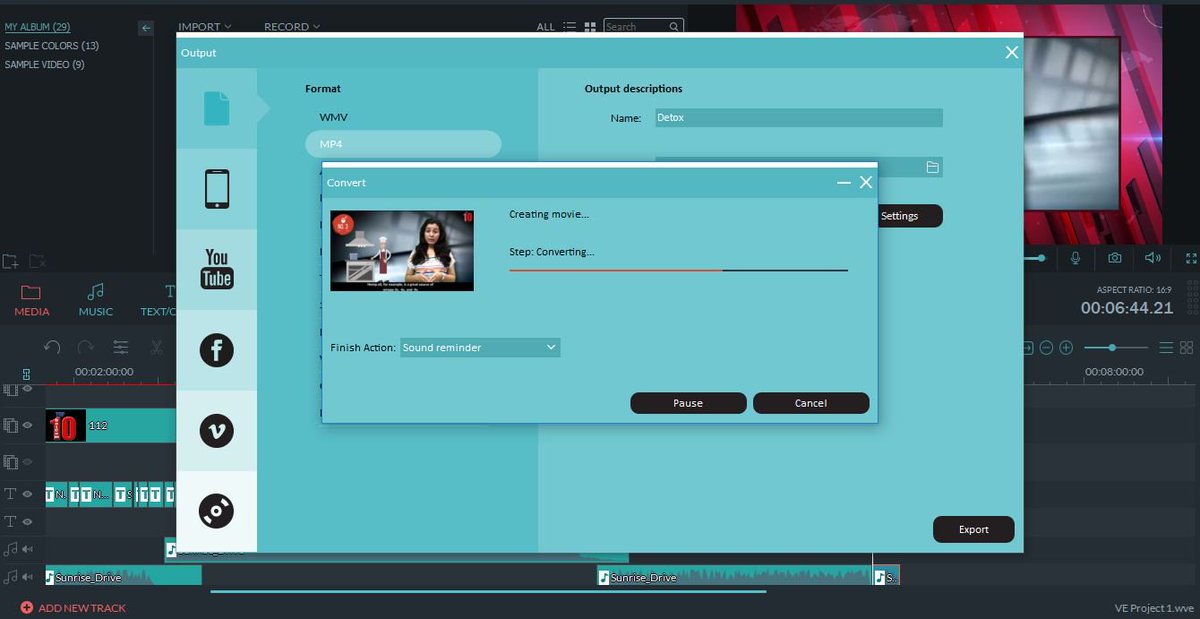
Task: Select clip 112 on the timeline
Action: (111, 425)
